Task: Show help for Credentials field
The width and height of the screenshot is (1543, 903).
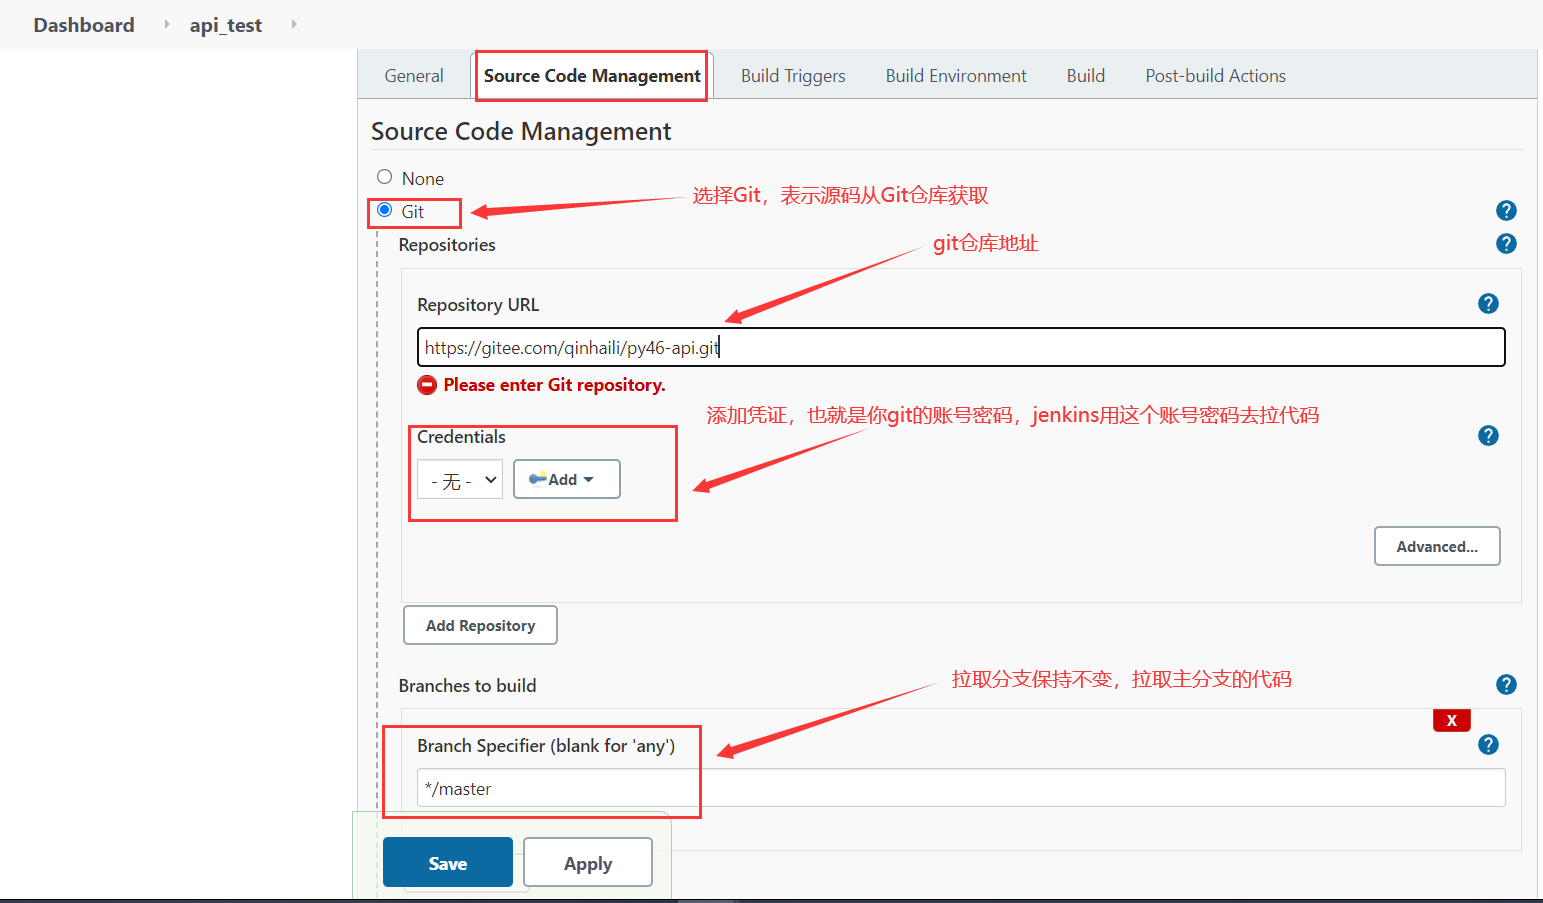Action: coord(1488,436)
